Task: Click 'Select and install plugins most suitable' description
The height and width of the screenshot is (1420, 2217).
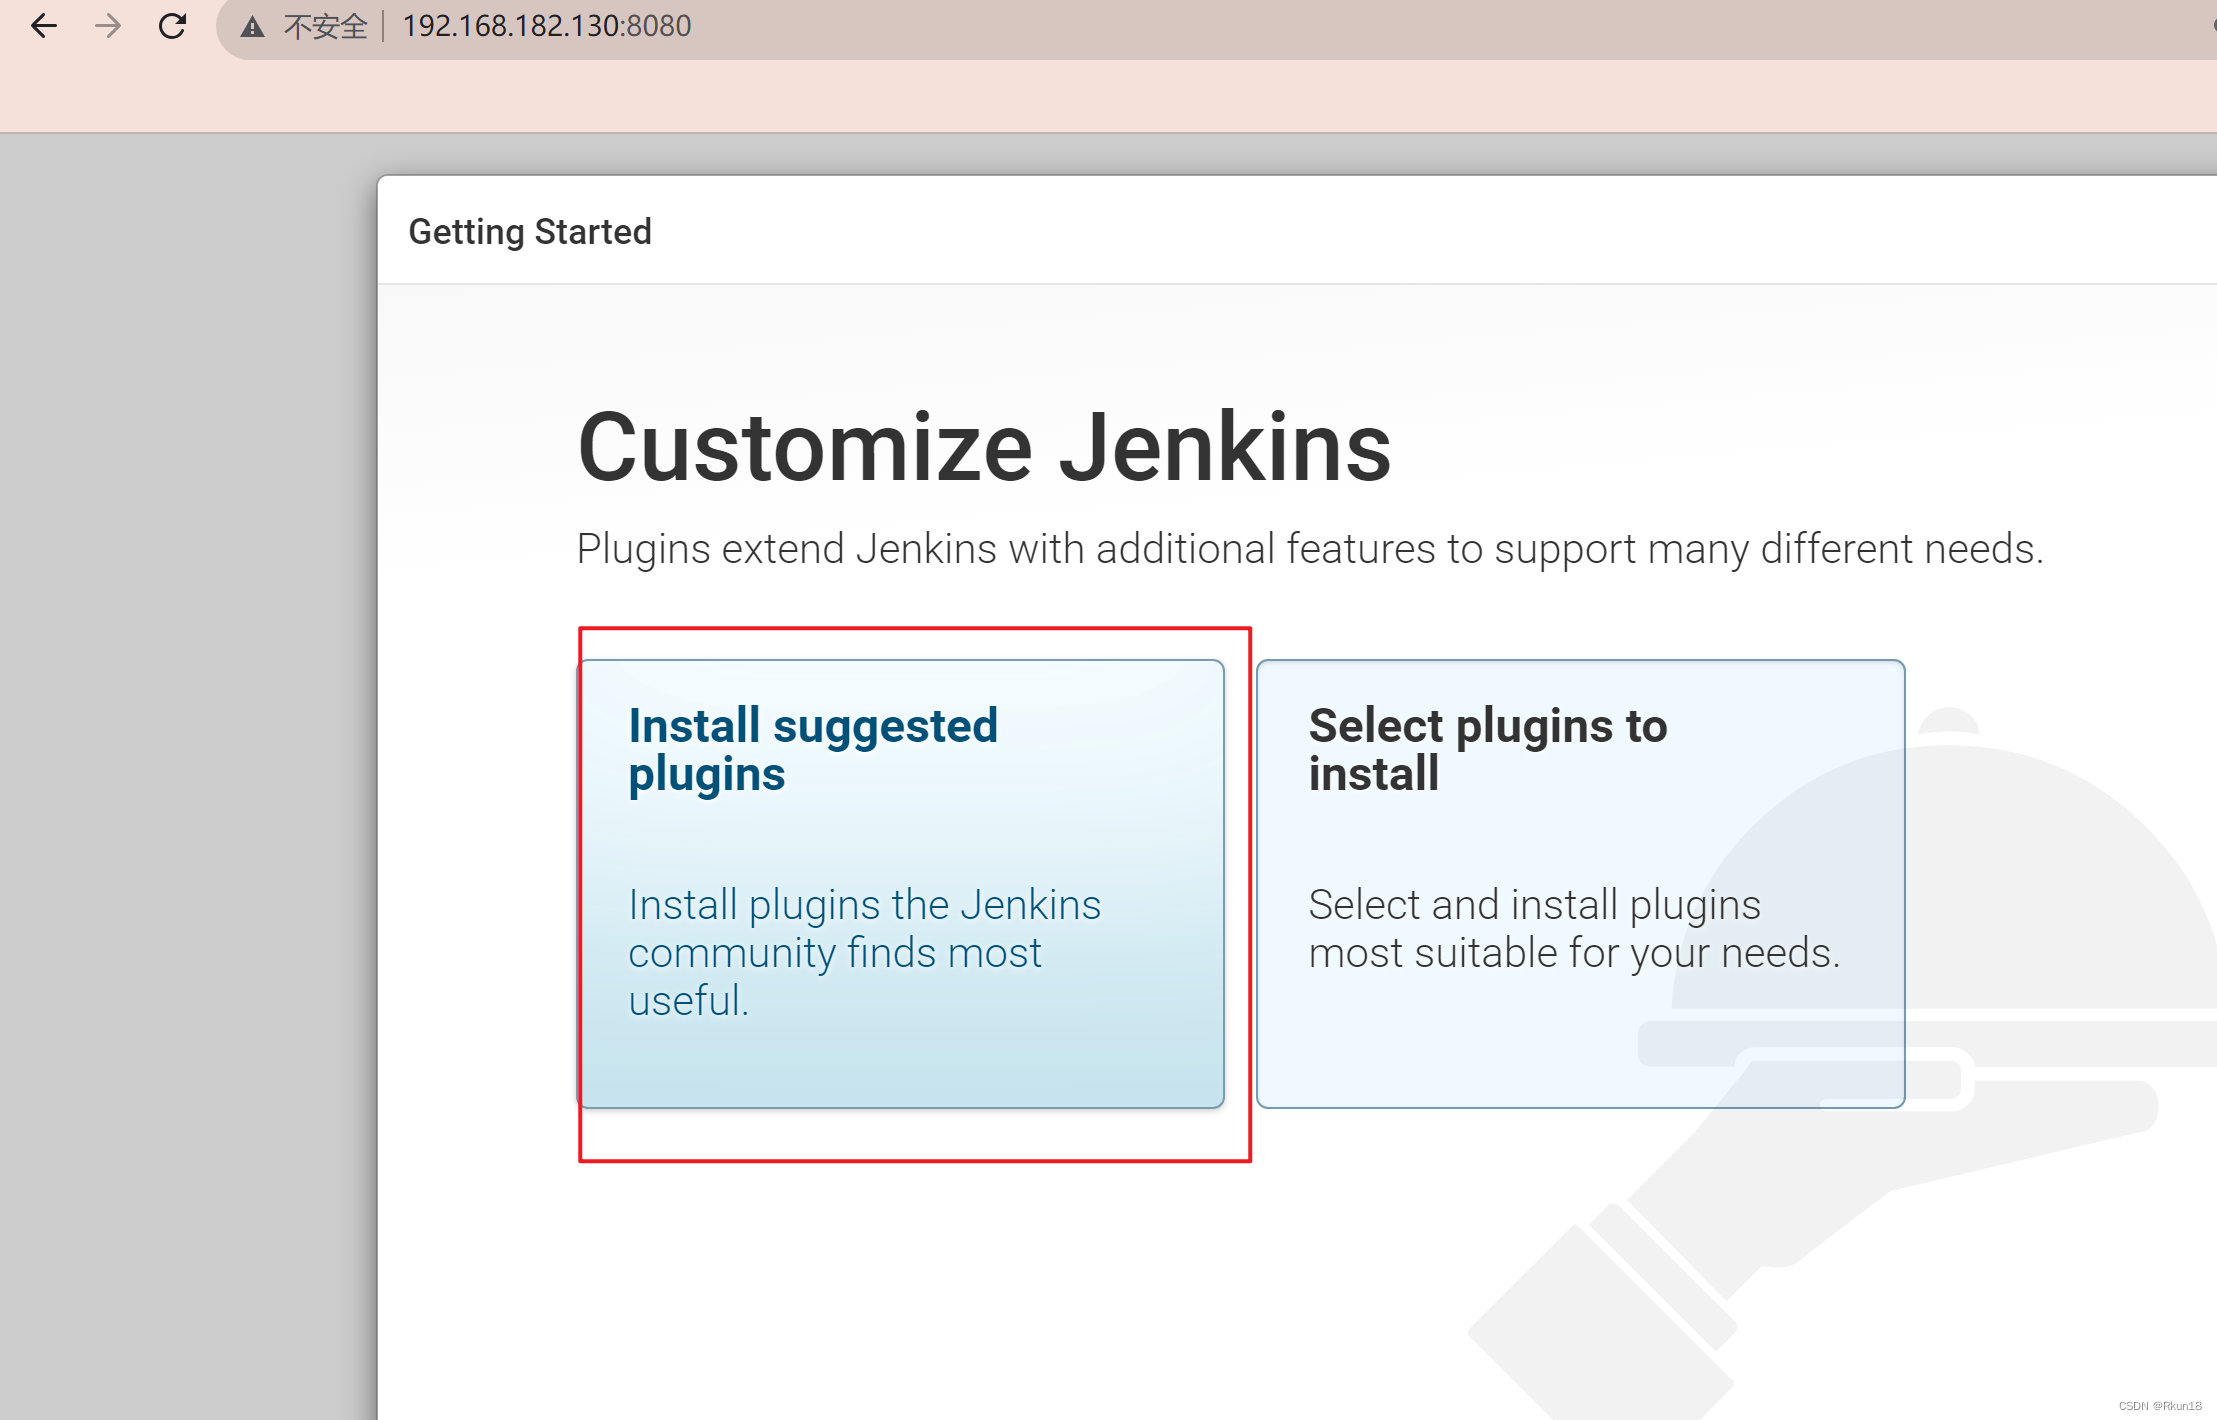Action: [x=1574, y=928]
